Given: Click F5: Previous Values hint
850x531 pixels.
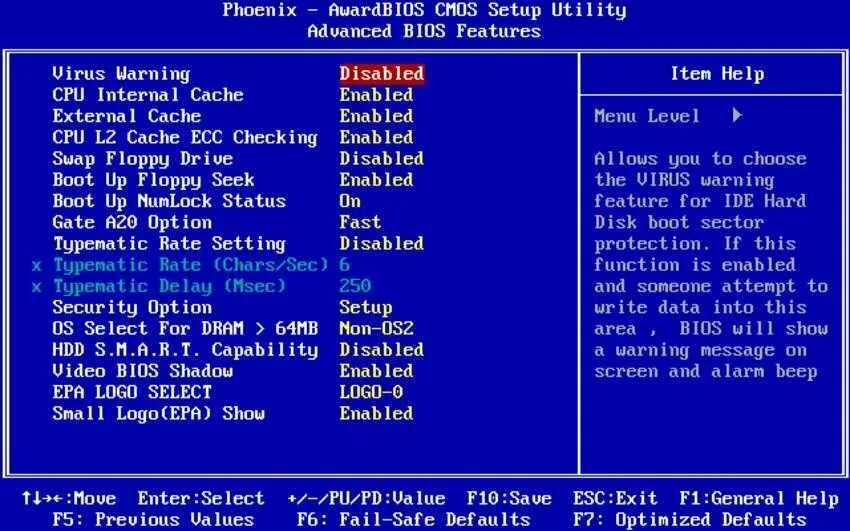Looking at the screenshot, I should (153, 520).
